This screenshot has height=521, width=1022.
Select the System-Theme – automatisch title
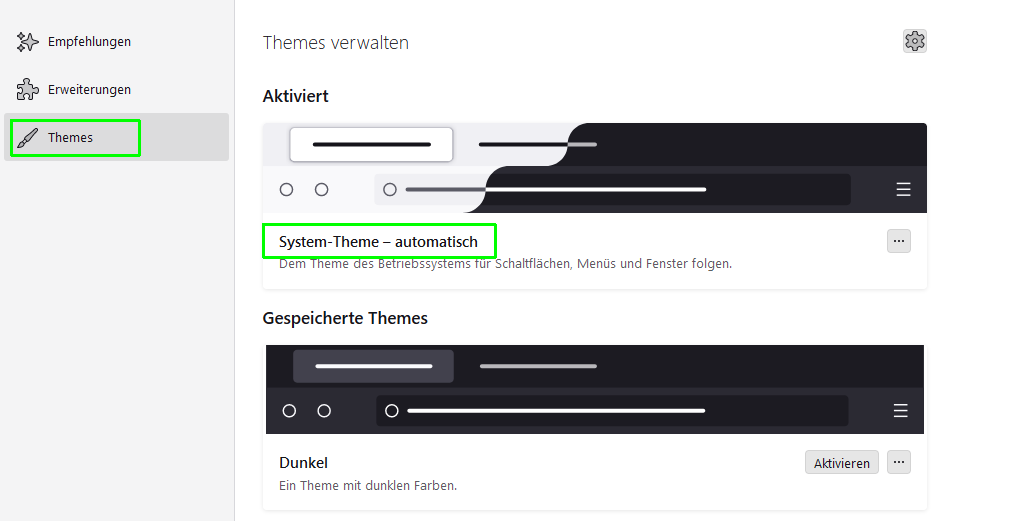(x=378, y=242)
